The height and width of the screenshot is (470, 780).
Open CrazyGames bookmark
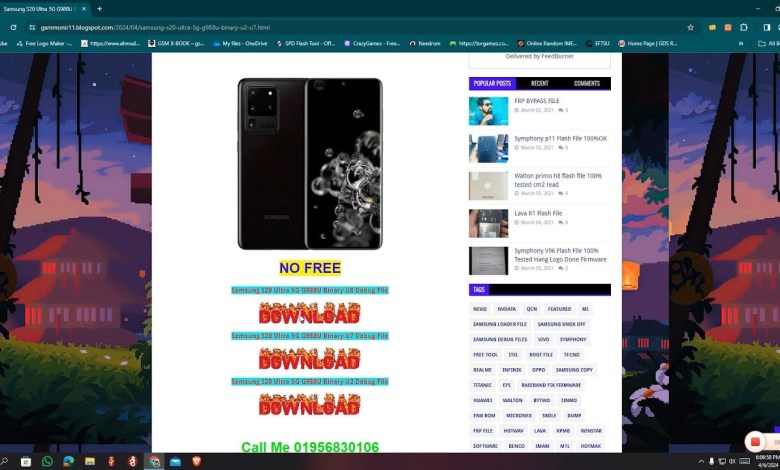pos(372,43)
